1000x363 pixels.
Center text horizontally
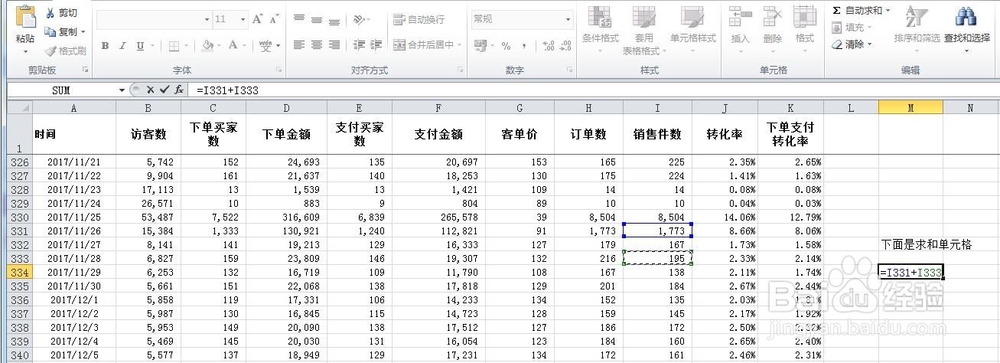316,45
